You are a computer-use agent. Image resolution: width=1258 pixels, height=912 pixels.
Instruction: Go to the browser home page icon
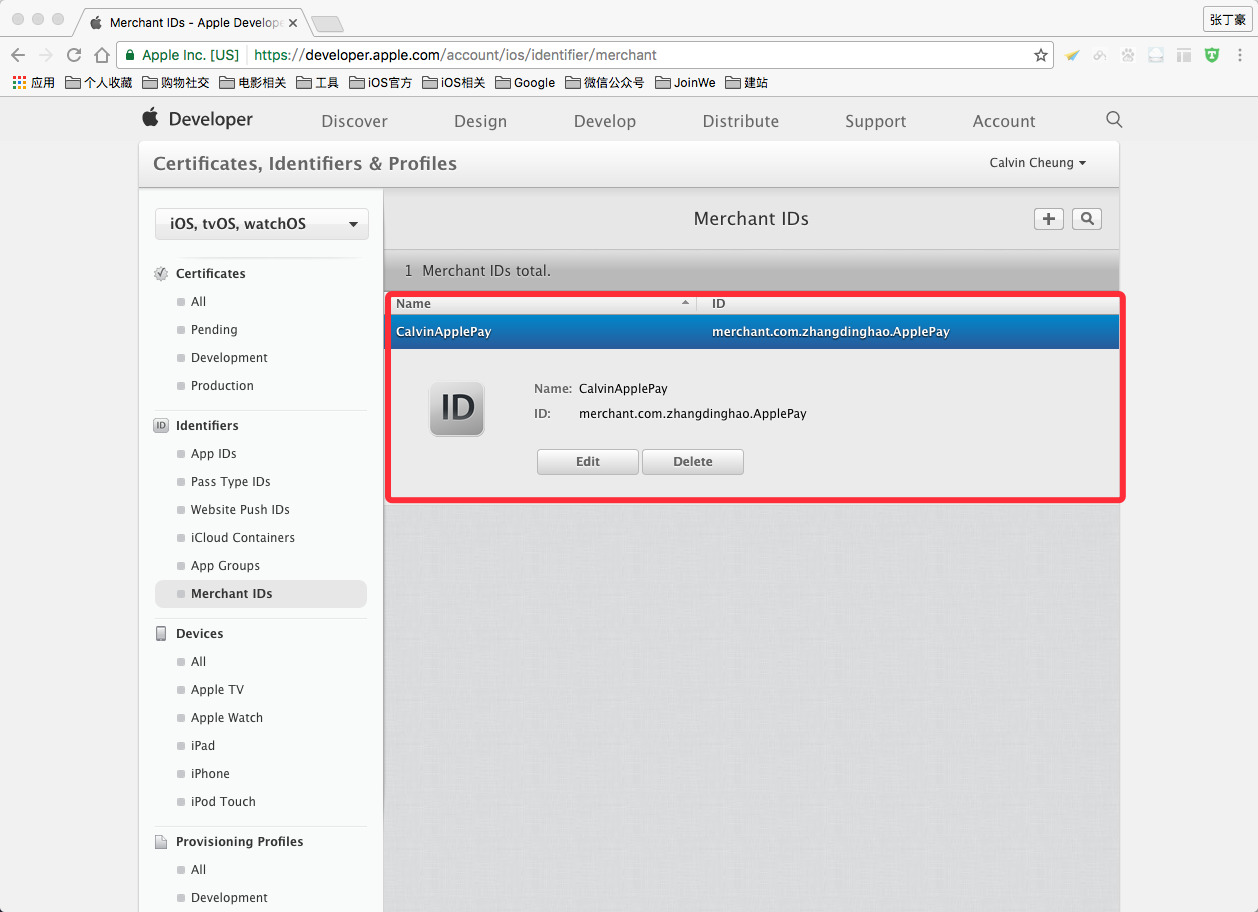tap(101, 55)
